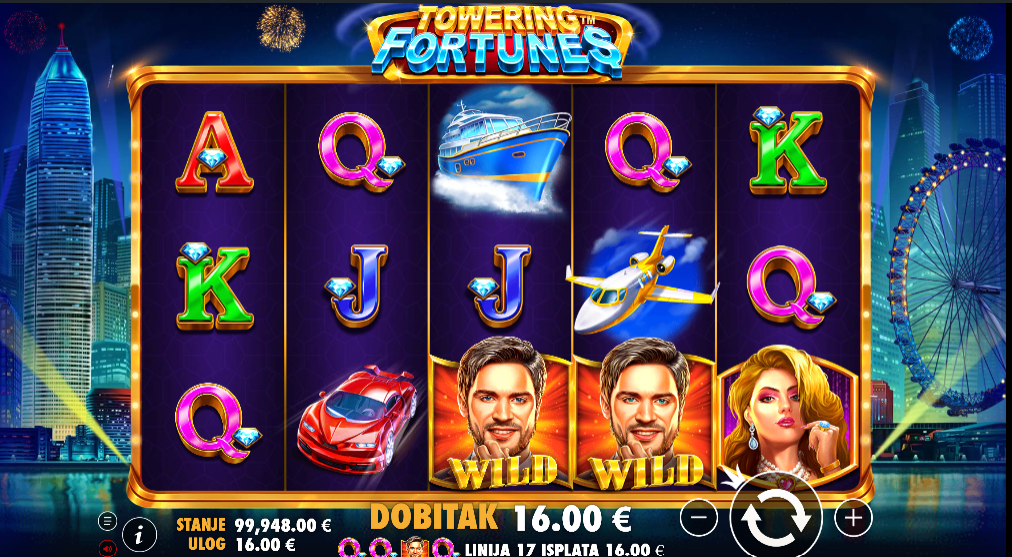Image resolution: width=1012 pixels, height=557 pixels.
Task: Click the STANJE balance display
Action: pos(254,525)
